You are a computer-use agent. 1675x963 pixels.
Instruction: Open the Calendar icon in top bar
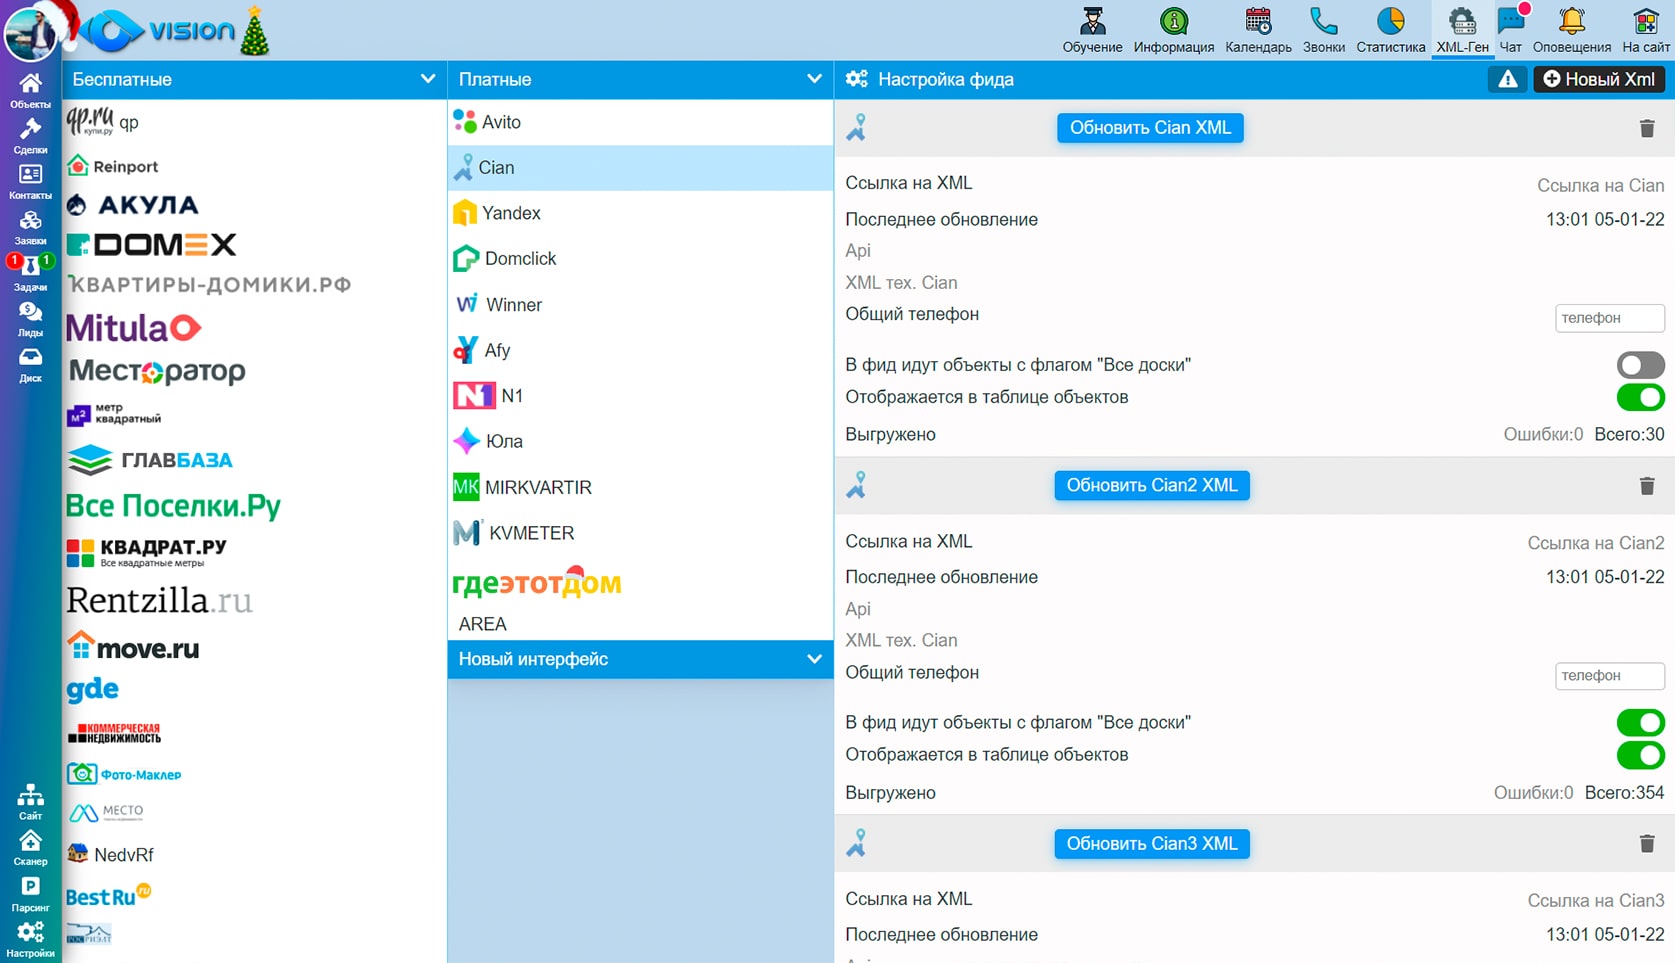(1257, 22)
